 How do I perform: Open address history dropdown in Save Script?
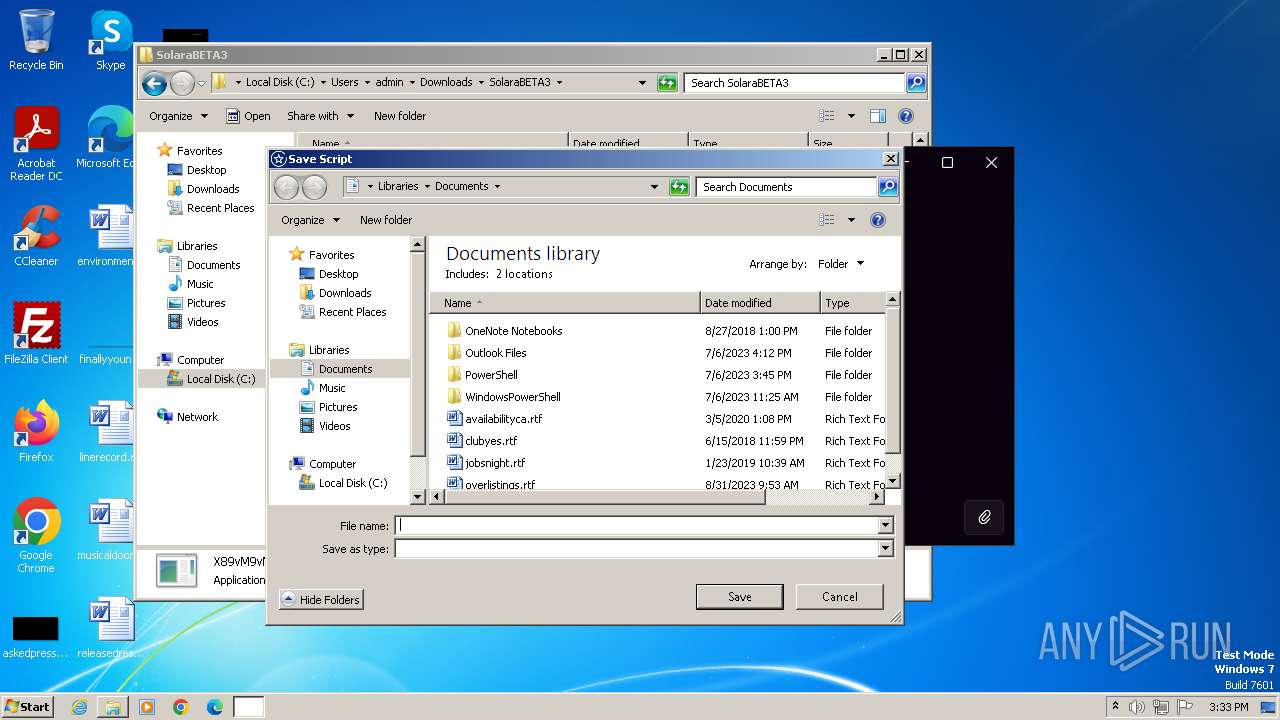click(654, 187)
